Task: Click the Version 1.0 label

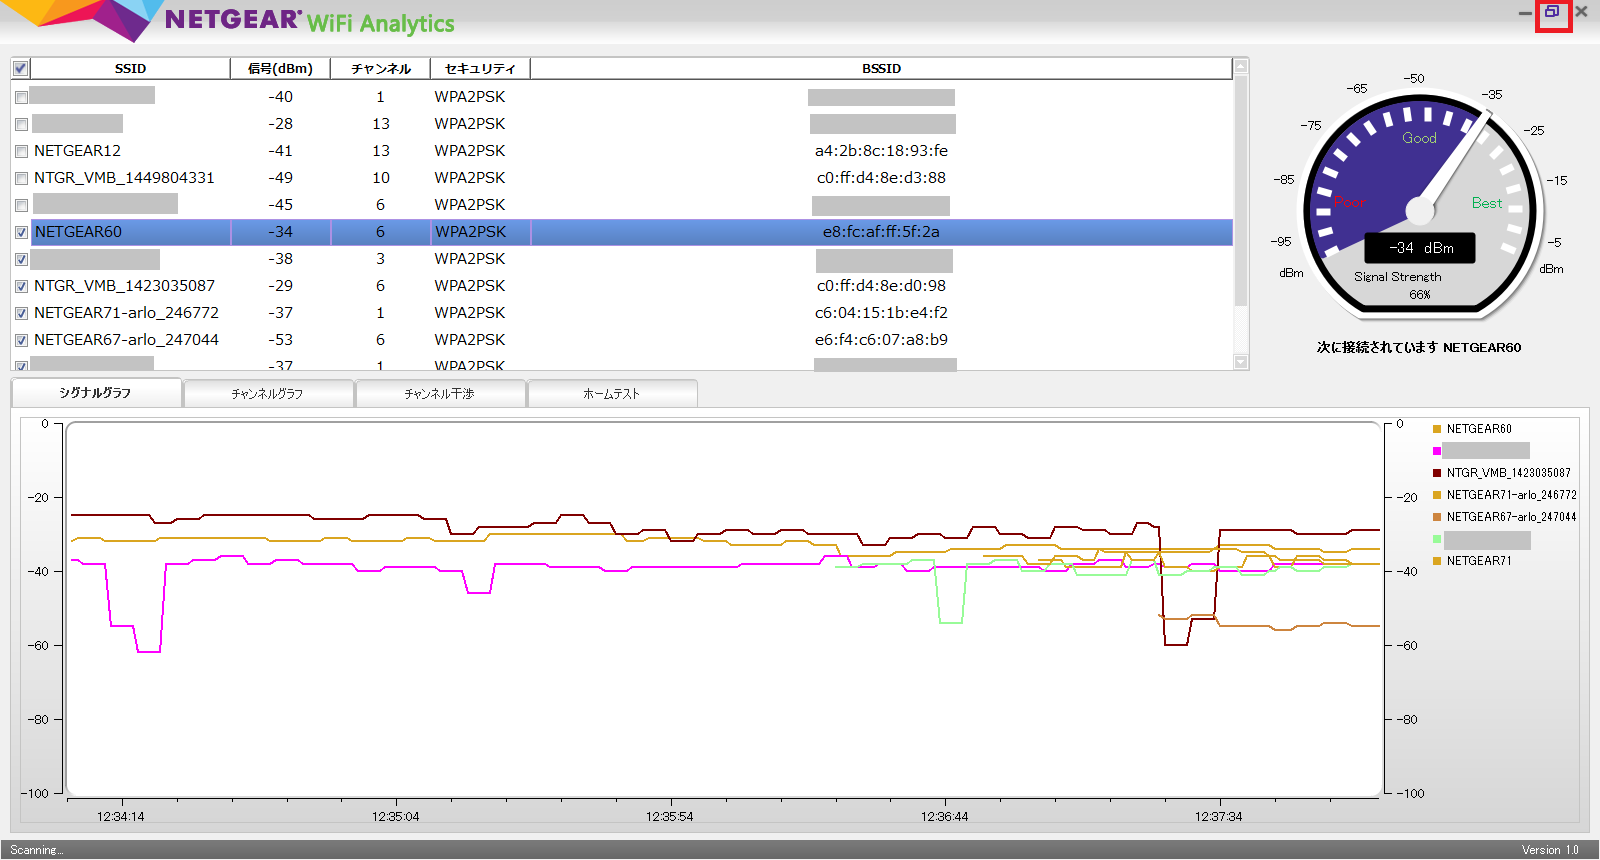Action: pos(1550,850)
